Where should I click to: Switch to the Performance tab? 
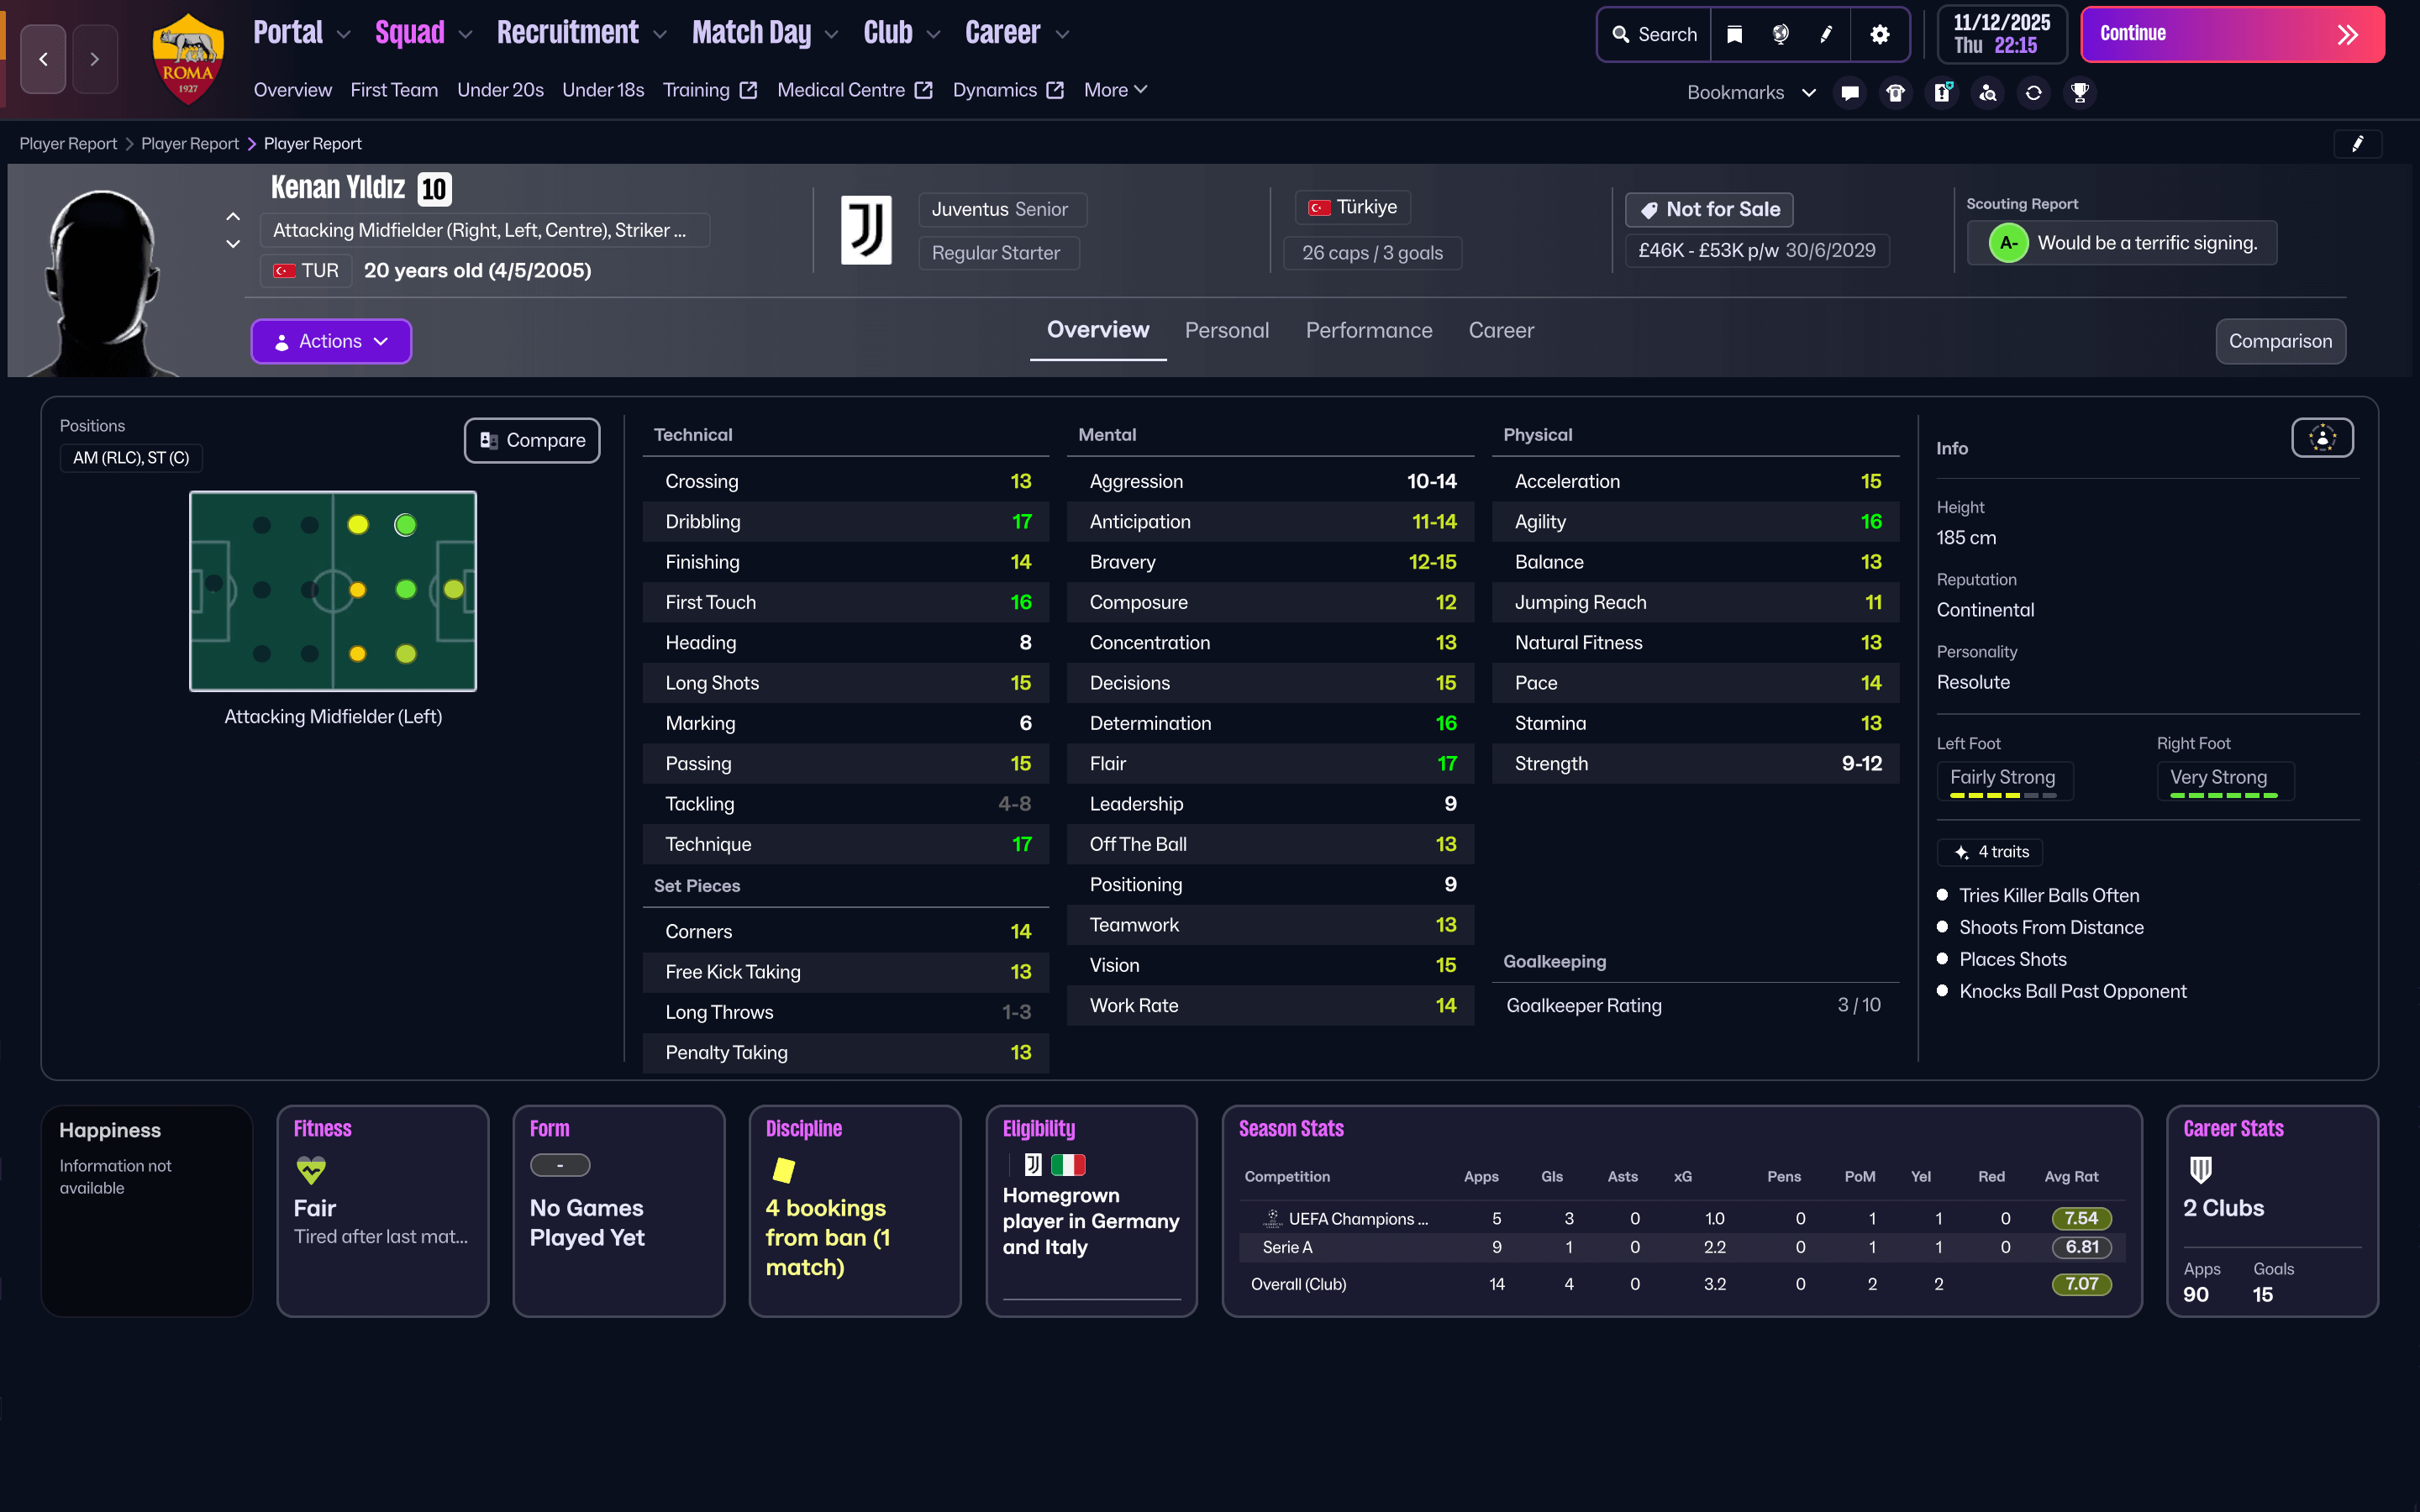[x=1368, y=330]
